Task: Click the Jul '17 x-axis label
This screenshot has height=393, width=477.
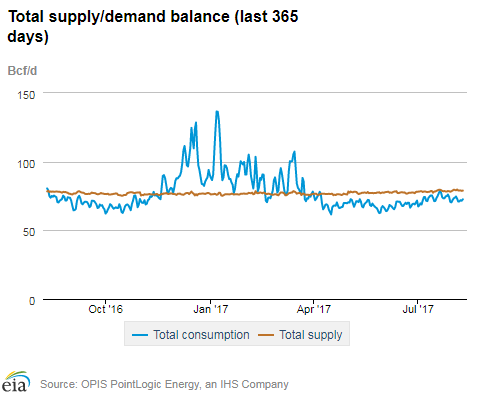Action: tap(418, 309)
